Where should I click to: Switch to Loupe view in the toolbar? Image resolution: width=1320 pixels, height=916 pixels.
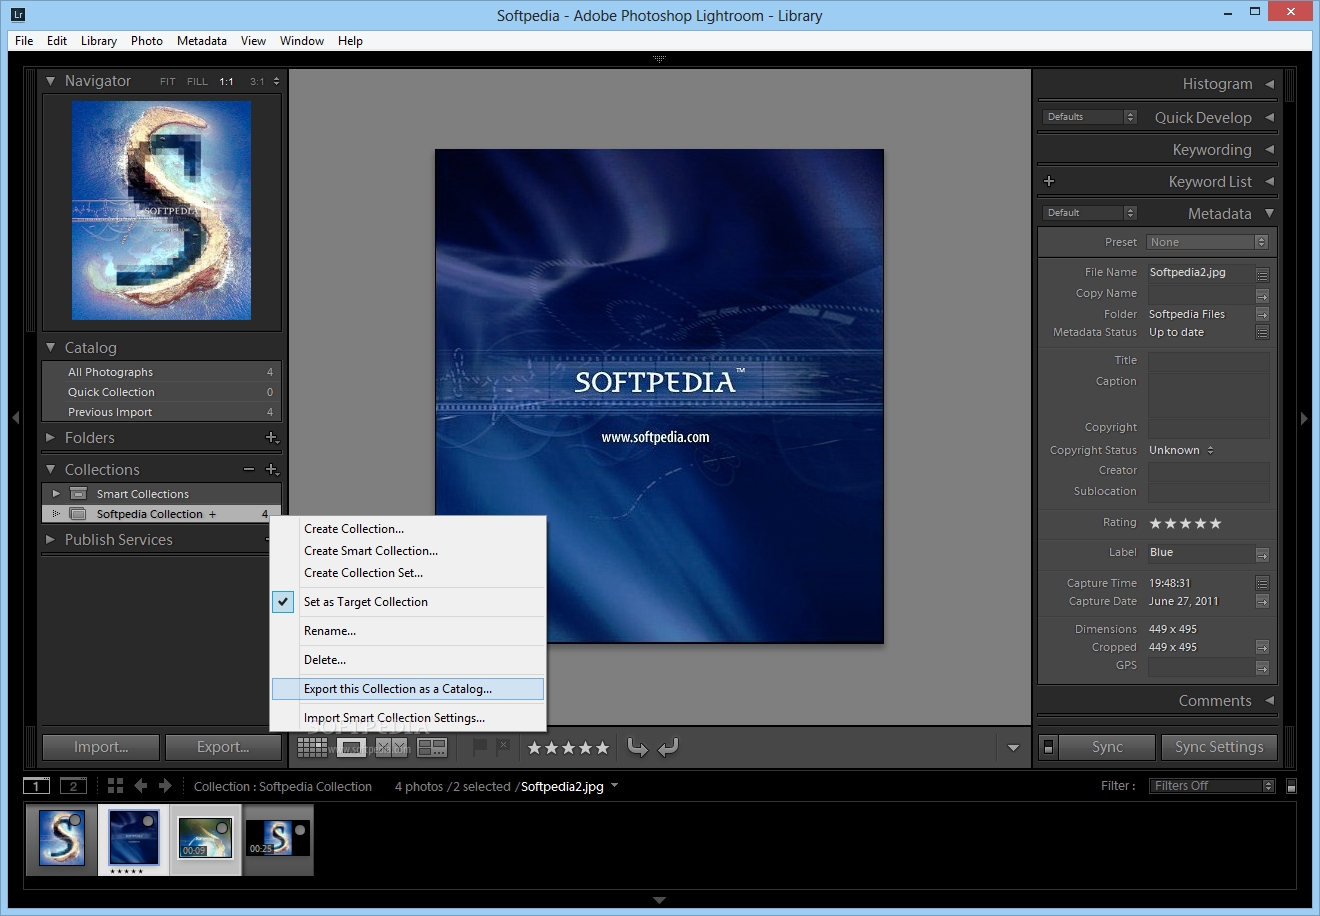tap(351, 747)
